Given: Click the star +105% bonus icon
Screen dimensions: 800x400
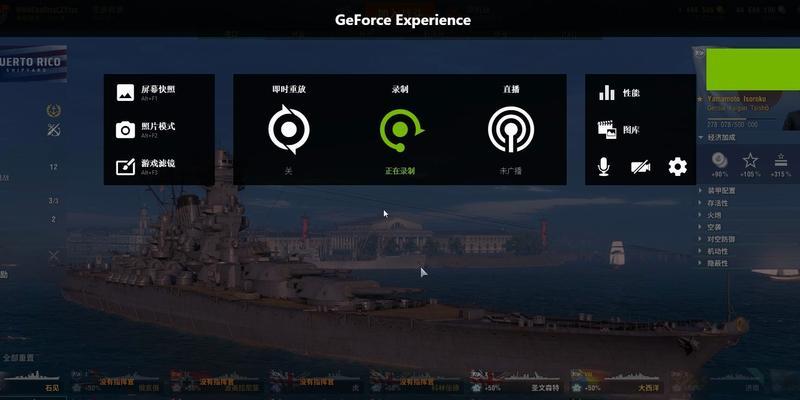Looking at the screenshot, I should [x=750, y=160].
